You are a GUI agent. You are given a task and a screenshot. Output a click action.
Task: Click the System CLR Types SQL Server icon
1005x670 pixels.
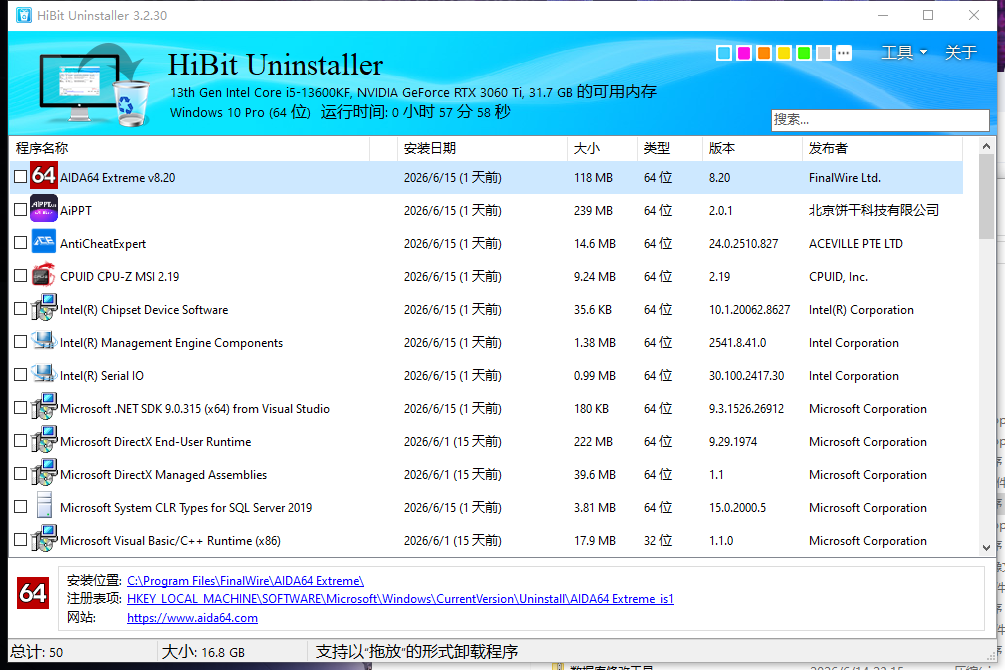(44, 507)
